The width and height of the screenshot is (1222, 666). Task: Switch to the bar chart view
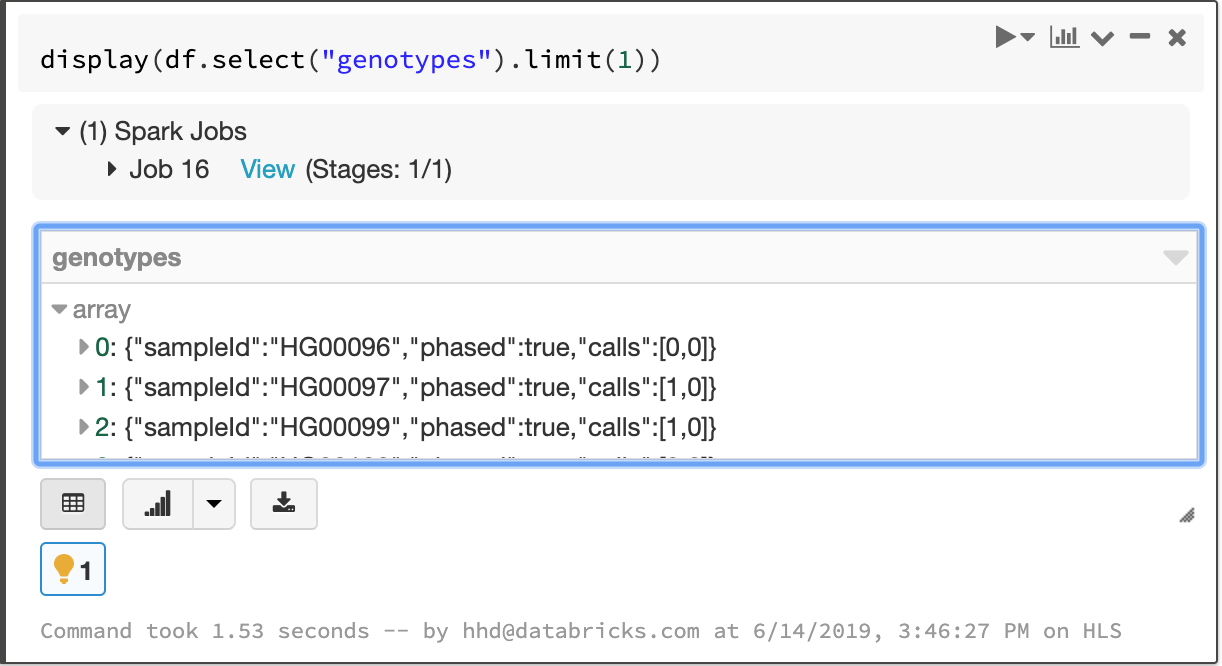pyautogui.click(x=157, y=503)
